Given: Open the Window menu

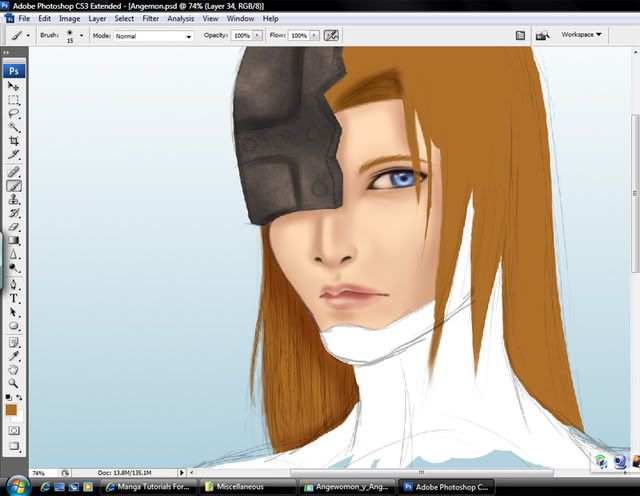Looking at the screenshot, I should click(x=240, y=19).
